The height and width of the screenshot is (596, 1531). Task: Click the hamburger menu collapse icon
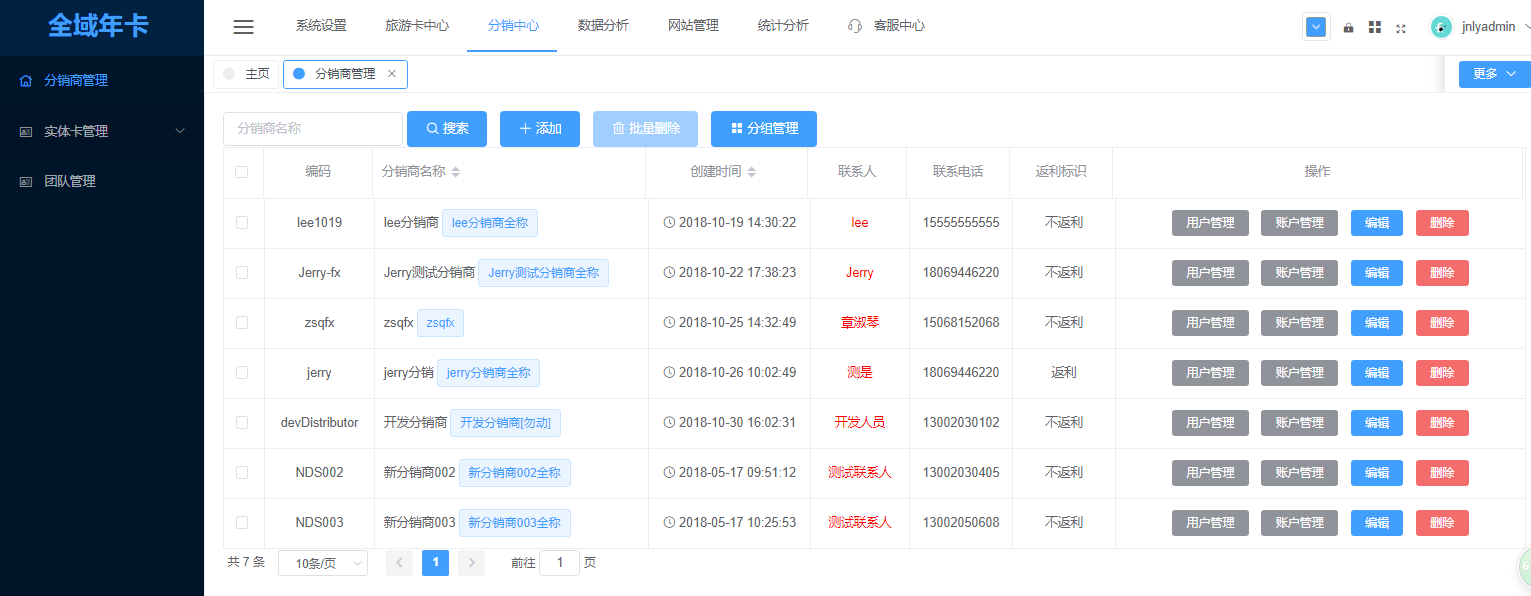[243, 27]
